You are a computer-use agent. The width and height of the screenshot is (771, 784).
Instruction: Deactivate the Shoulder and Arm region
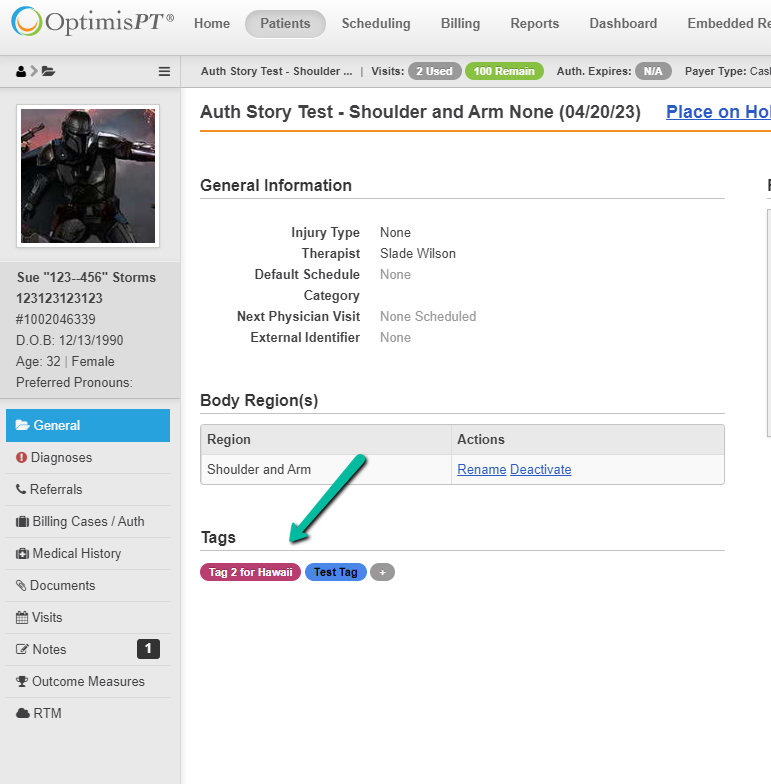[x=540, y=469]
